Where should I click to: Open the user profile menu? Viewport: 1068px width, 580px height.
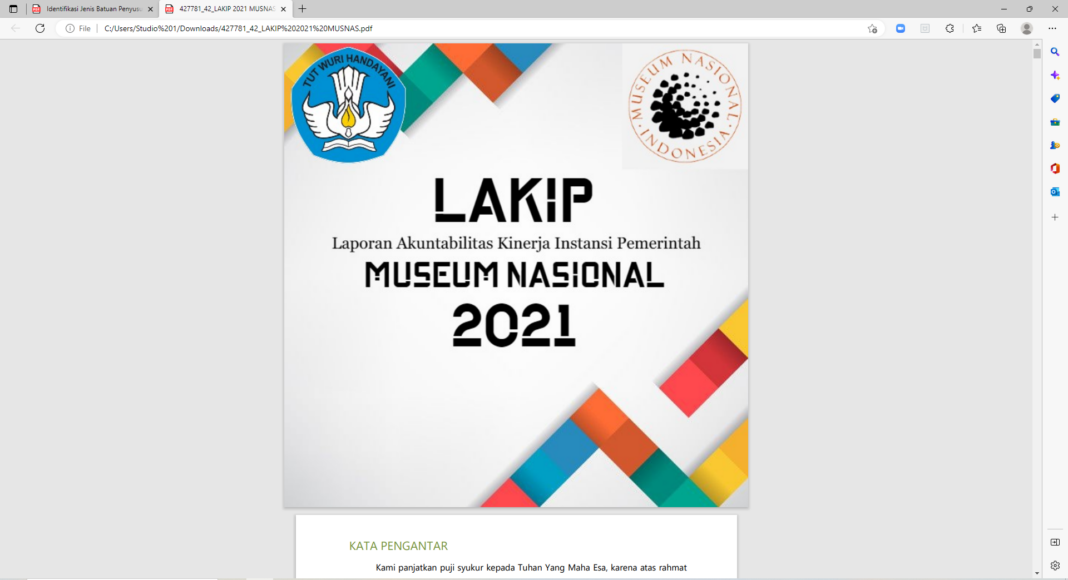point(1026,29)
